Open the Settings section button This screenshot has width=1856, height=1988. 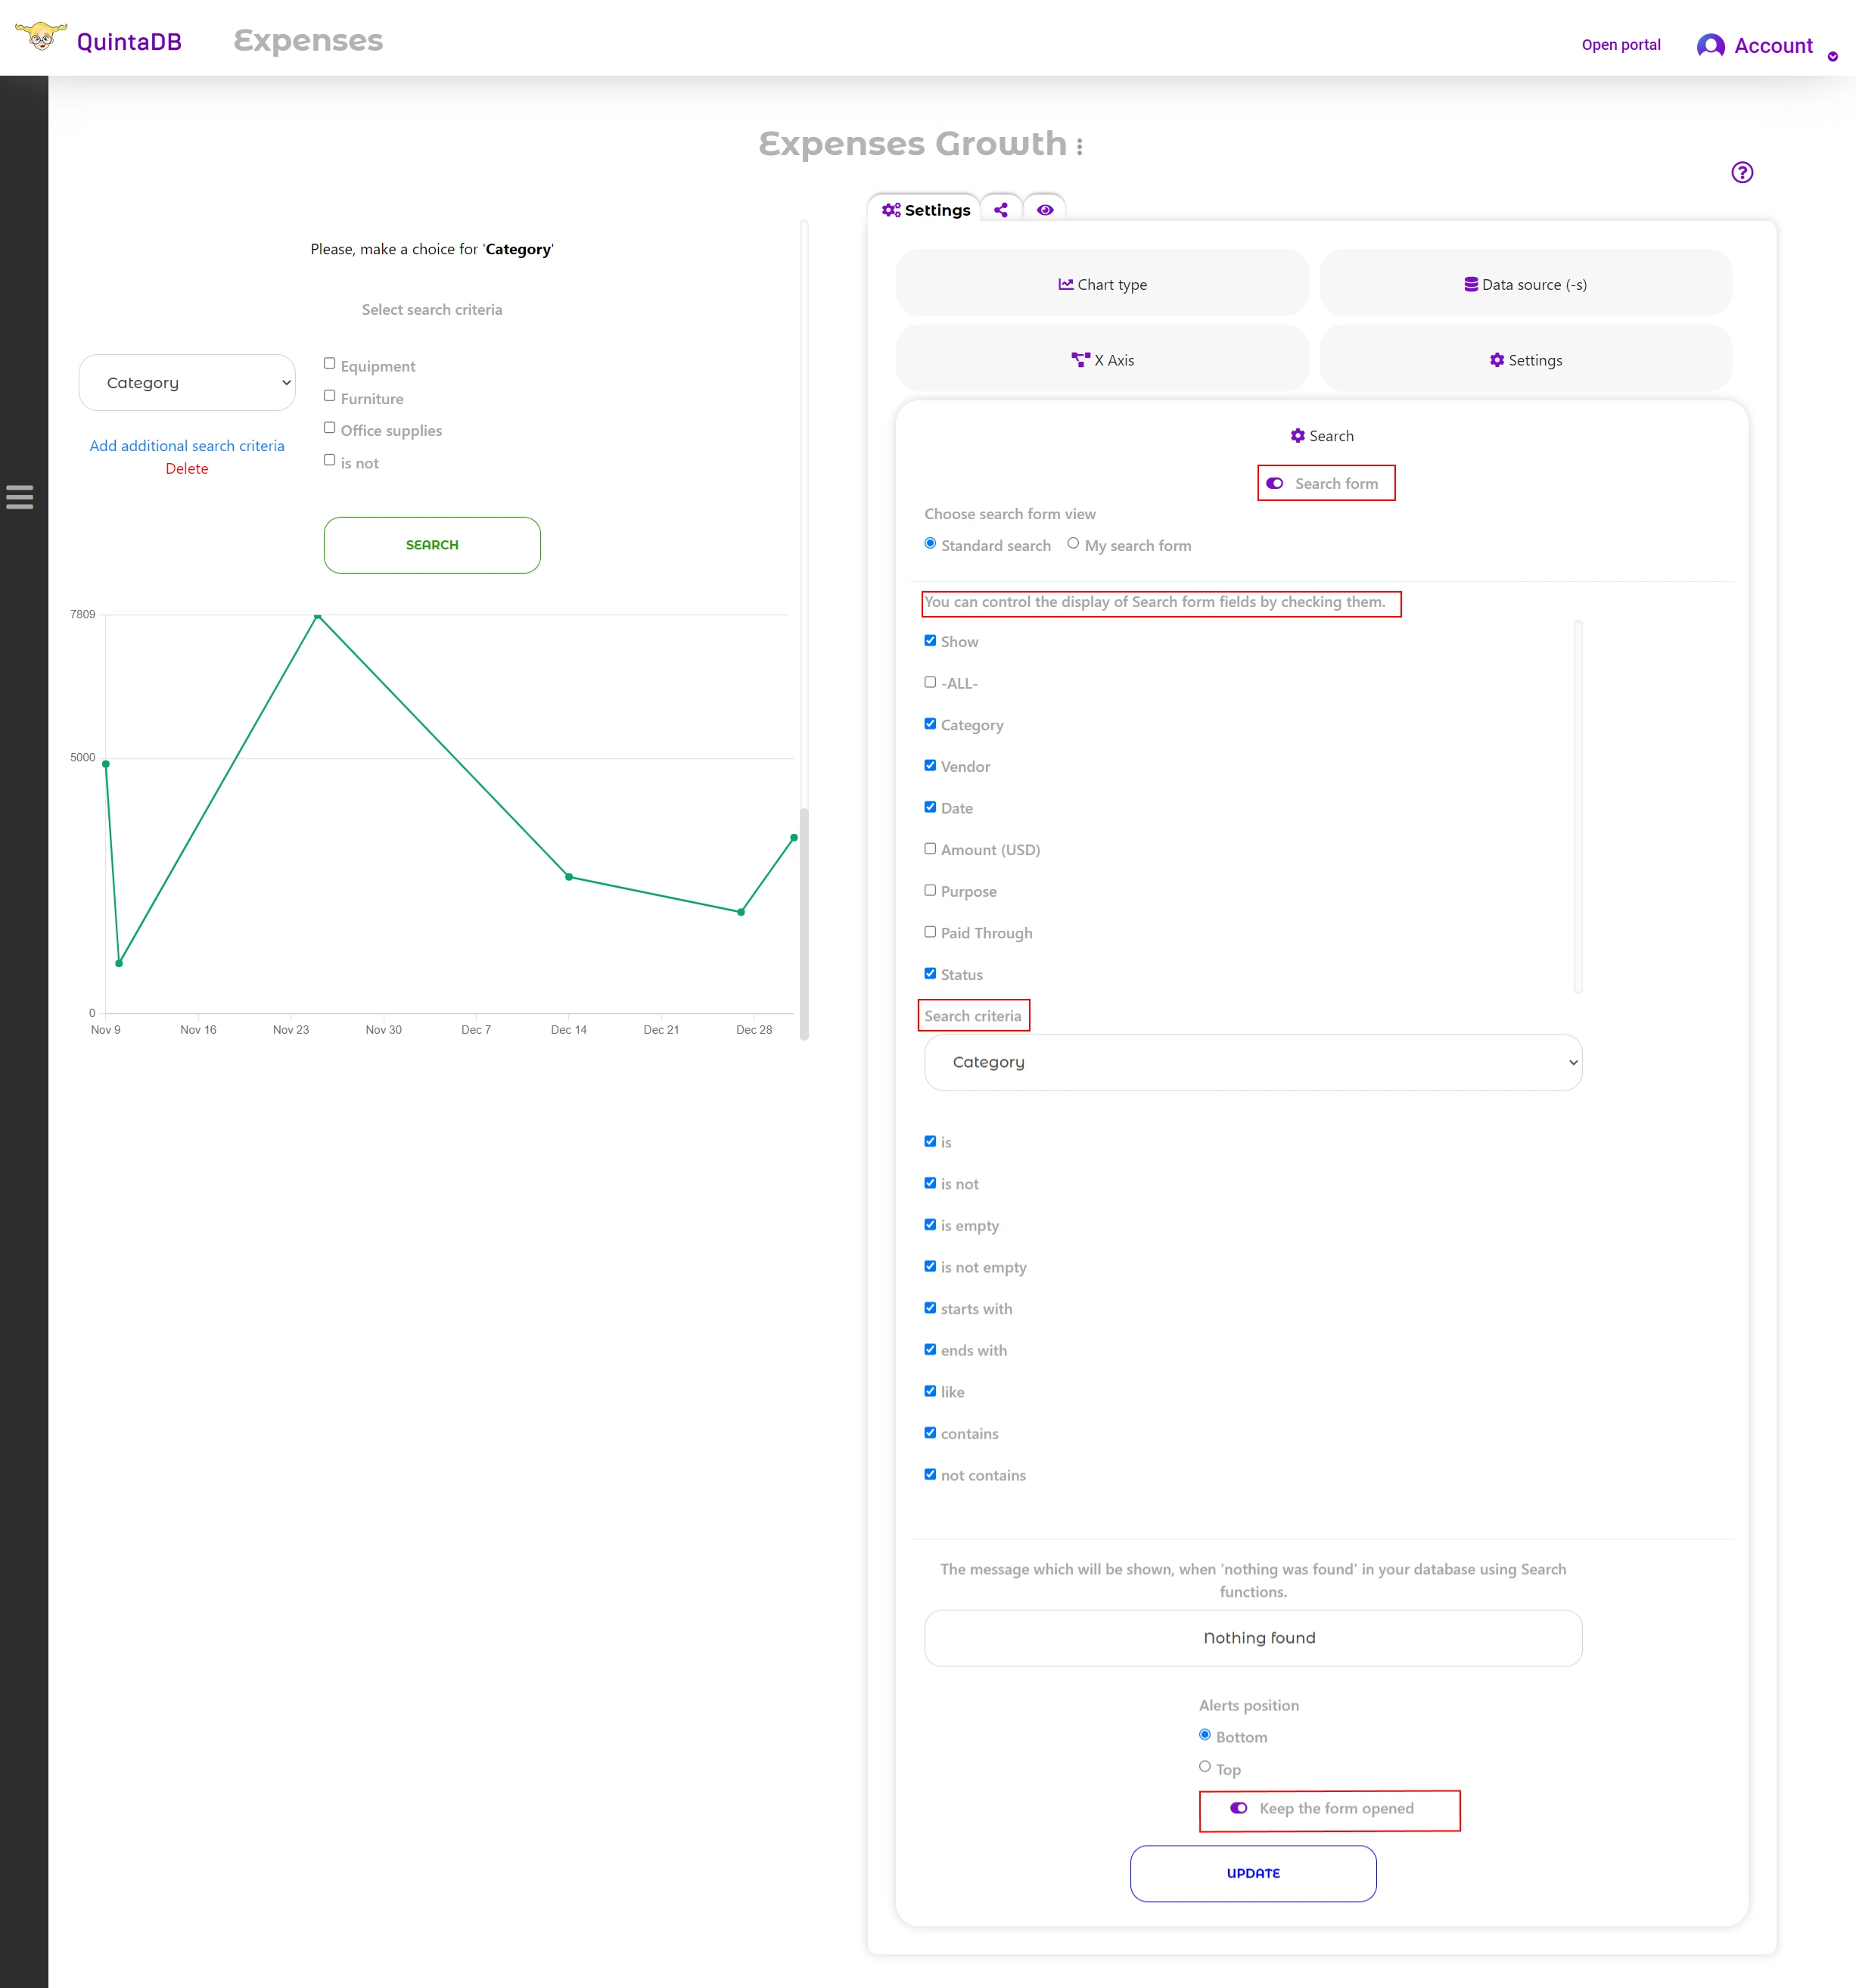[1525, 360]
